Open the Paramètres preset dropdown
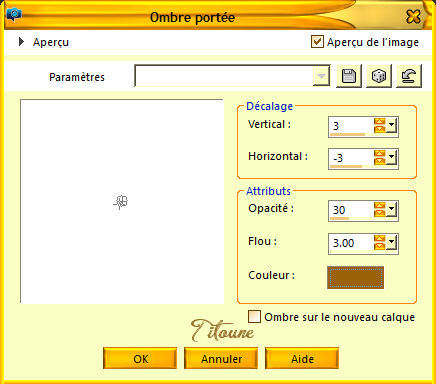The image size is (436, 384). click(x=321, y=76)
